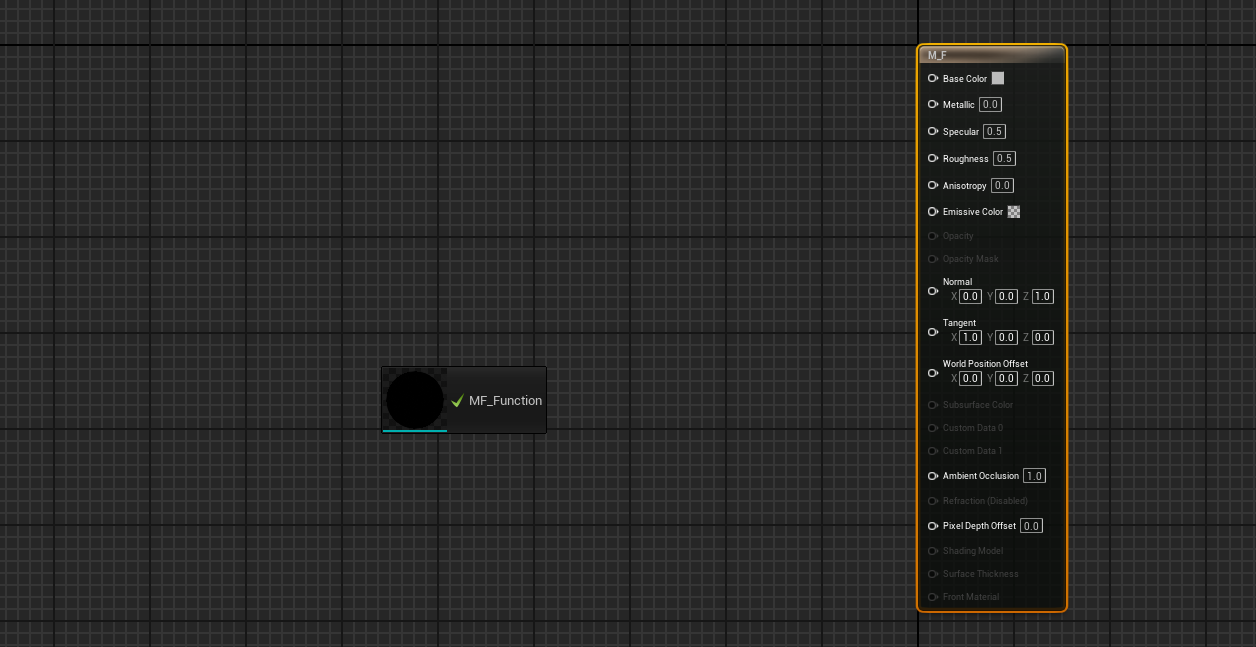Click the Ambient Occlusion input pin
The width and height of the screenshot is (1256, 647).
click(933, 476)
